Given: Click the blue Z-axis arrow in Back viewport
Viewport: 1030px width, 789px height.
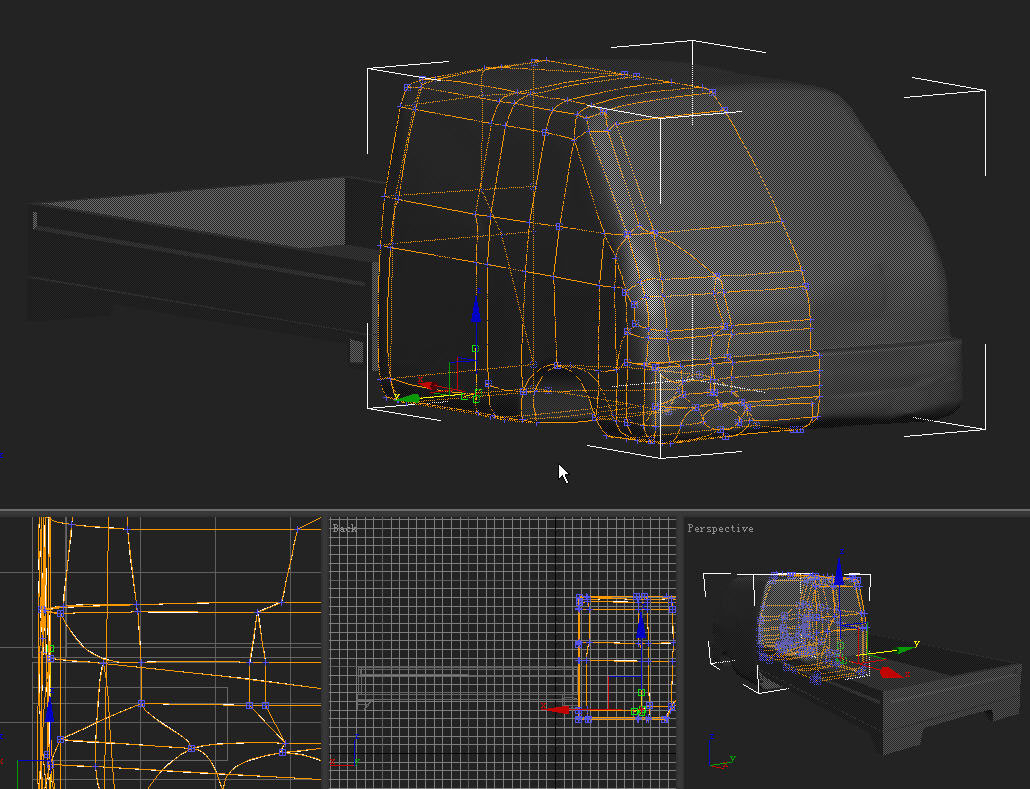Looking at the screenshot, I should pyautogui.click(x=640, y=632).
